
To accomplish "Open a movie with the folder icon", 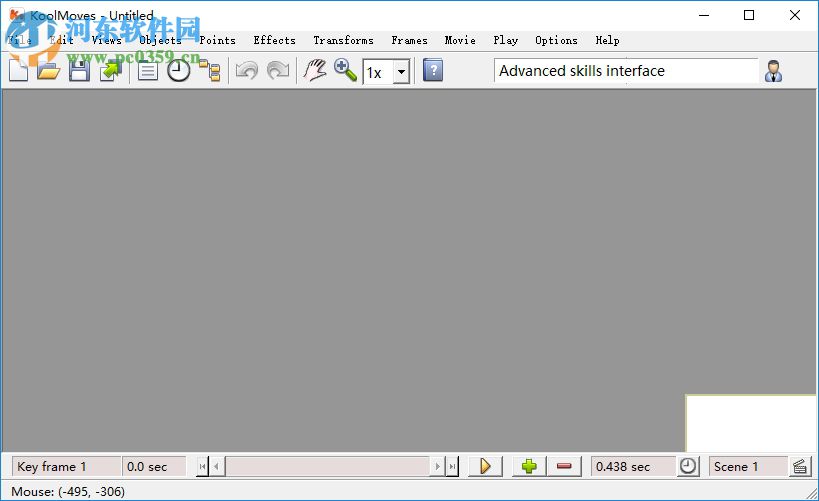I will [x=49, y=71].
